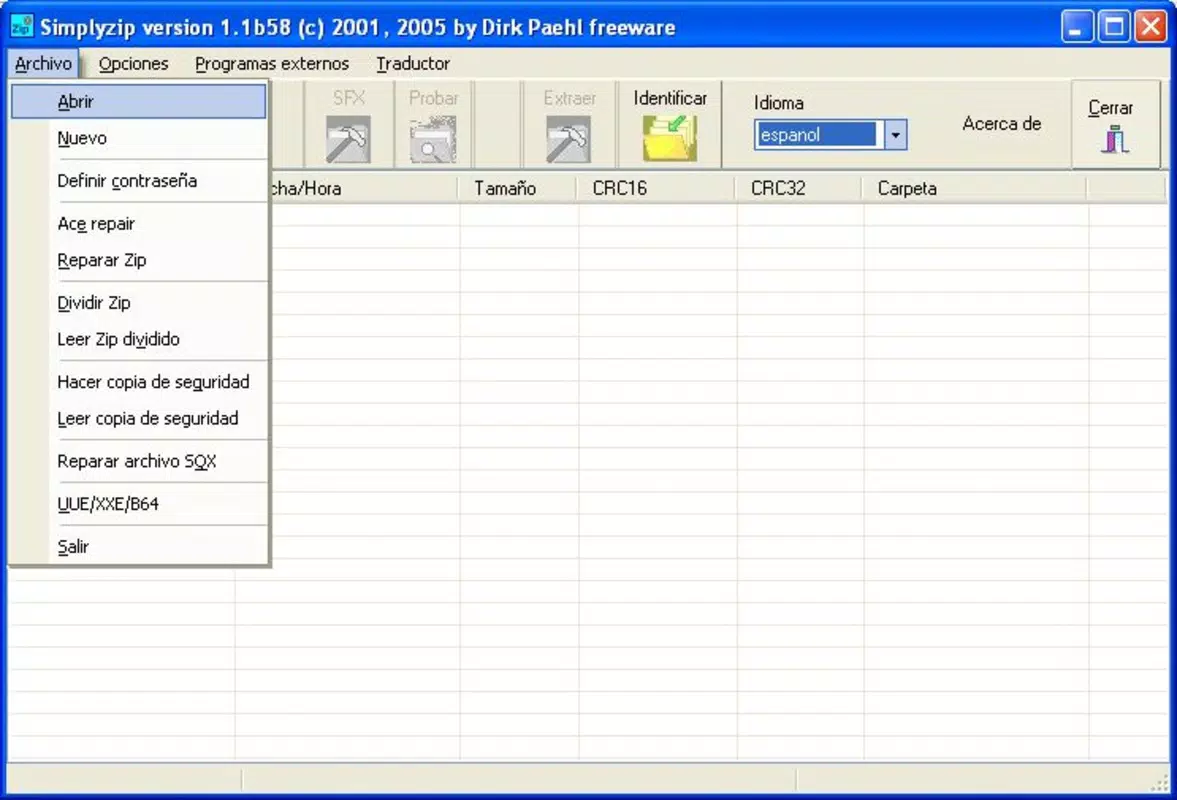Choose Nuevo from the menu

pyautogui.click(x=139, y=138)
